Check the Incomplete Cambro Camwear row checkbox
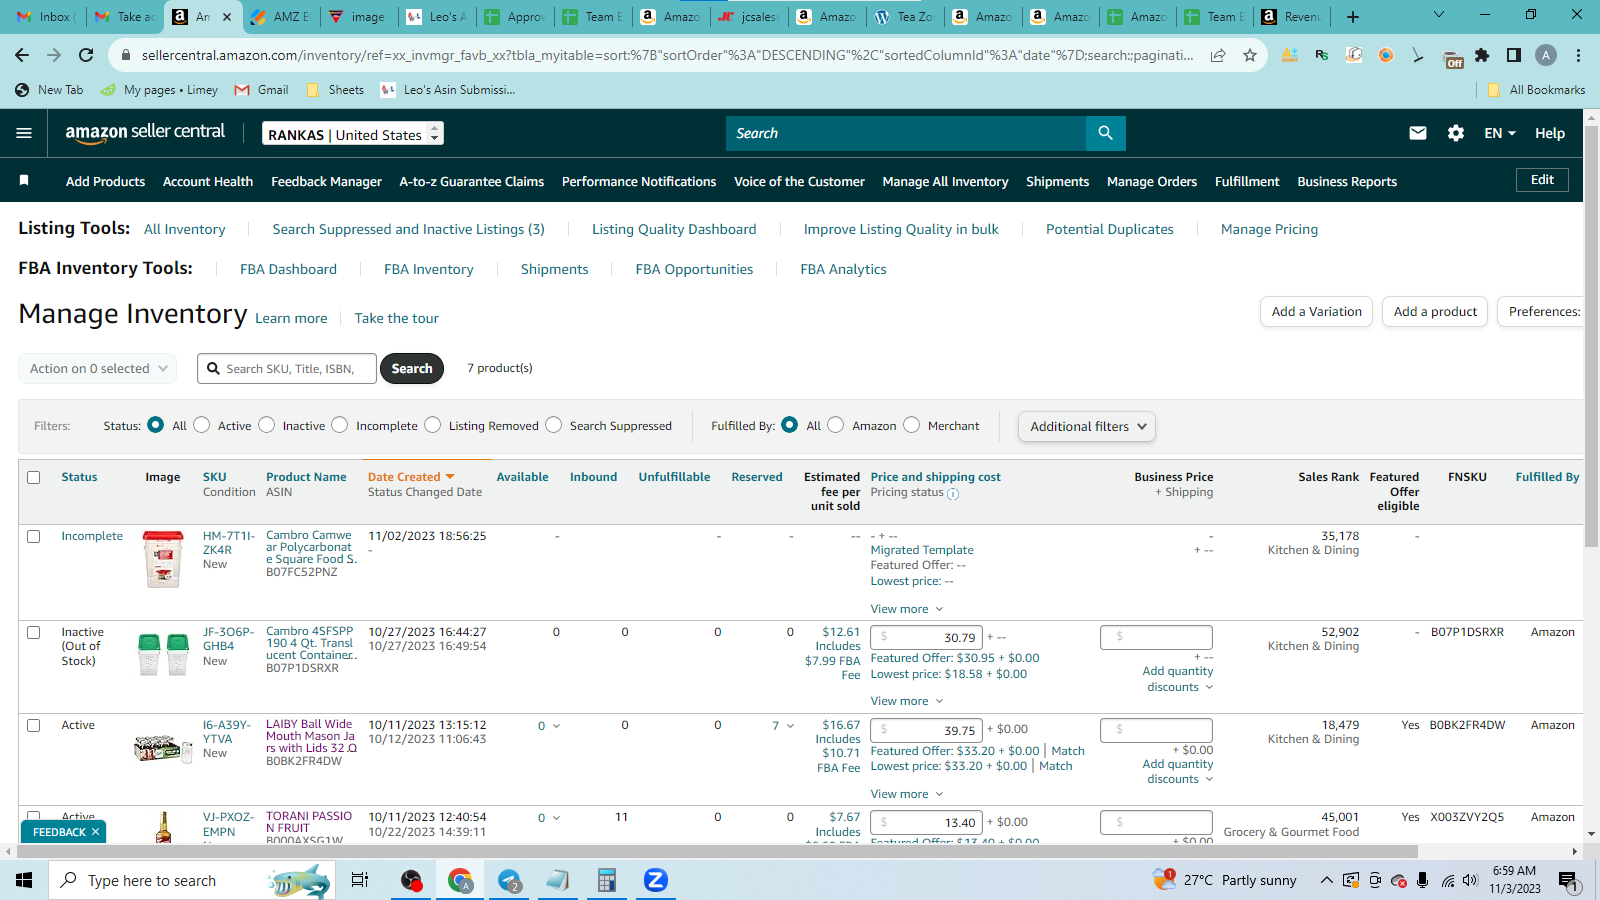Image resolution: width=1600 pixels, height=900 pixels. click(x=34, y=536)
